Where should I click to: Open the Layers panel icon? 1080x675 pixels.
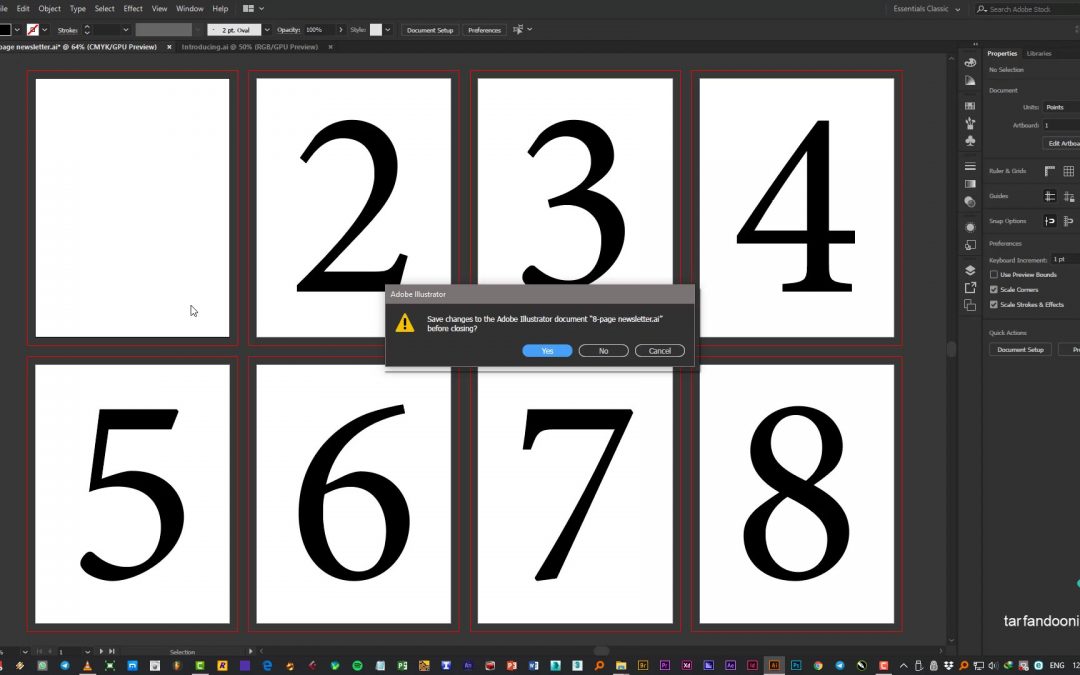click(x=970, y=270)
